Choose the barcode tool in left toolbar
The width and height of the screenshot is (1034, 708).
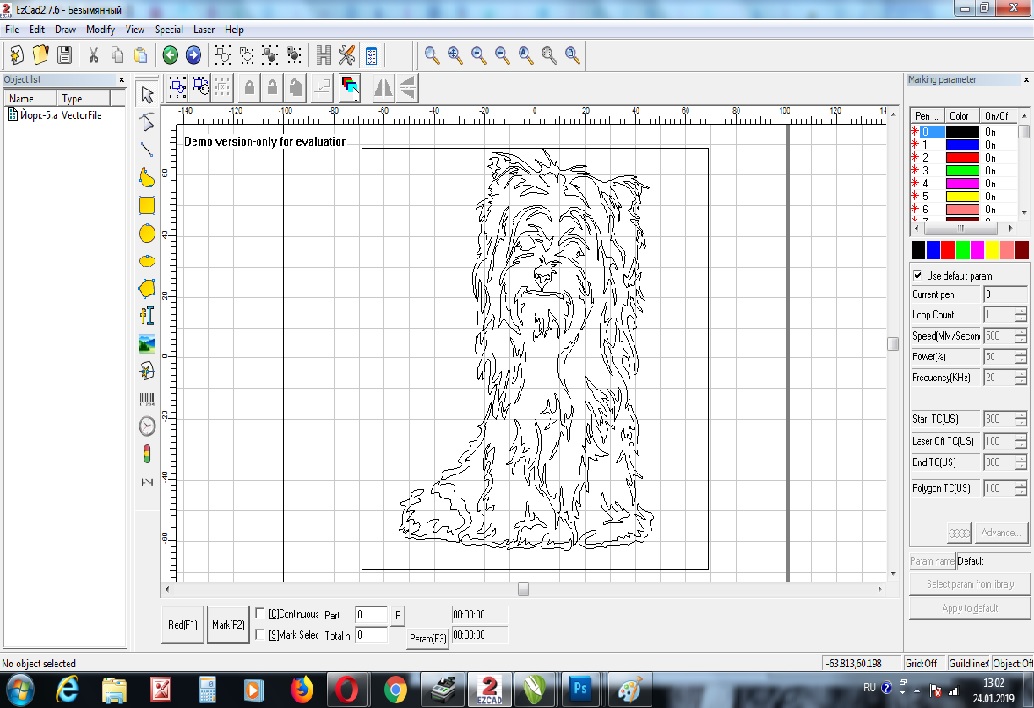pyautogui.click(x=147, y=398)
